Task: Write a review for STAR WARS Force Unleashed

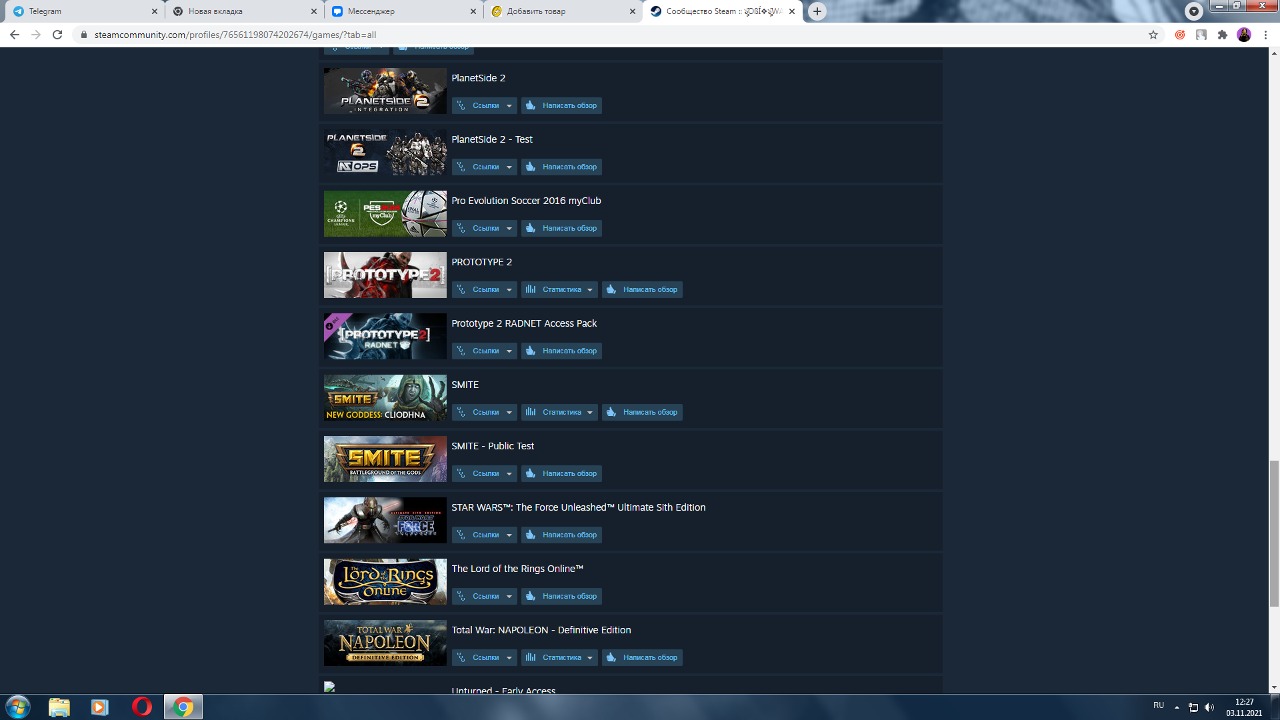Action: coord(561,535)
